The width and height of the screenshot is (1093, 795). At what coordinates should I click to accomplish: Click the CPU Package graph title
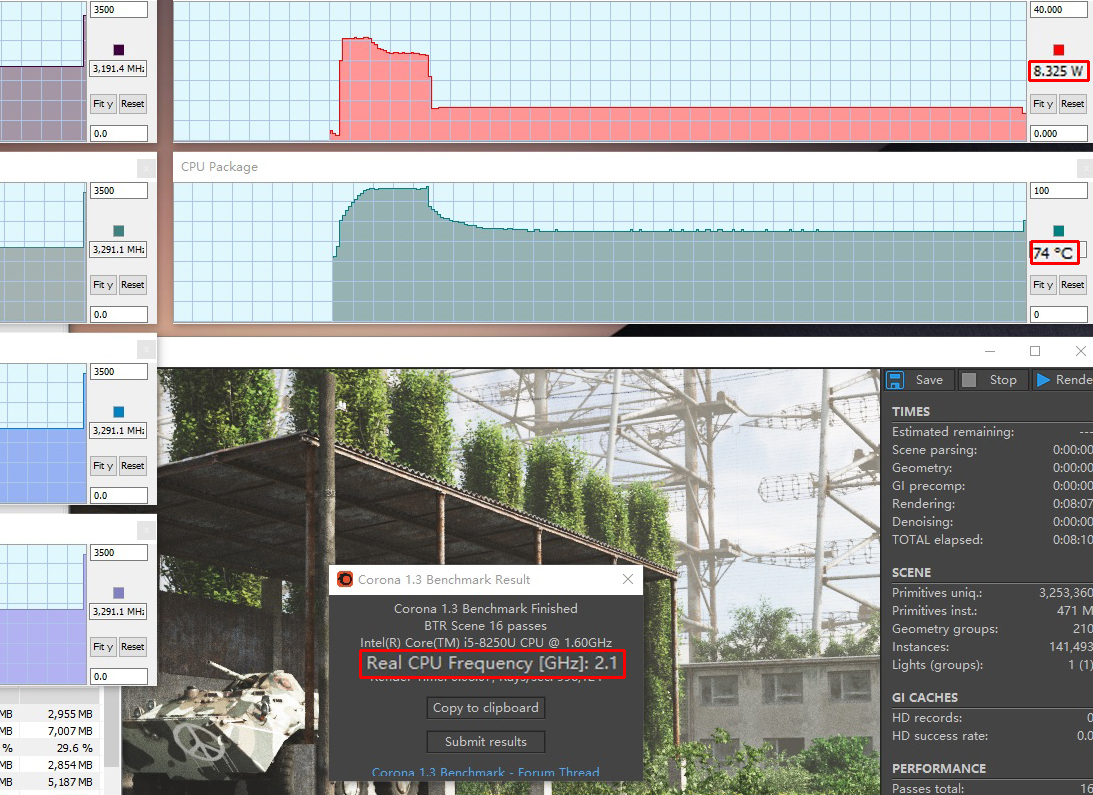coord(220,167)
